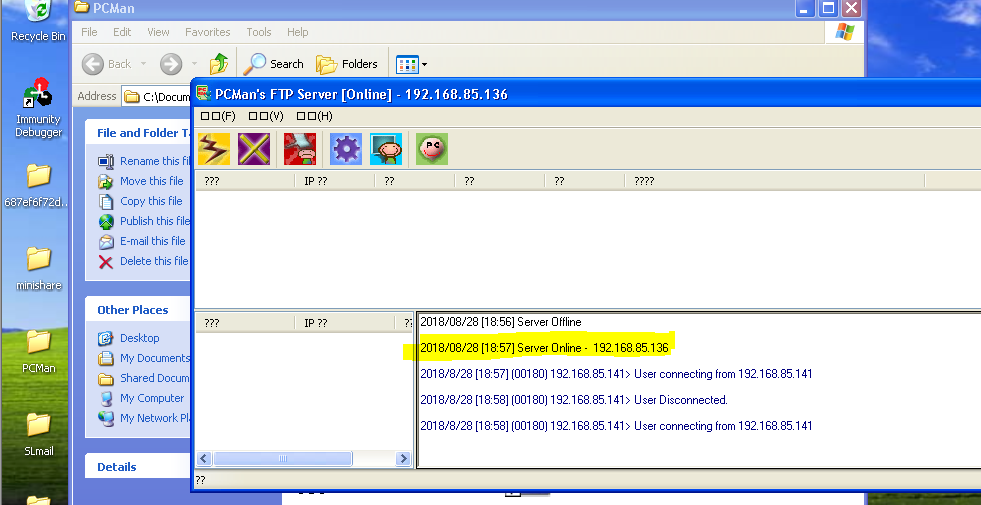Click Search in the Explorer toolbar
The image size is (981, 505).
click(273, 64)
